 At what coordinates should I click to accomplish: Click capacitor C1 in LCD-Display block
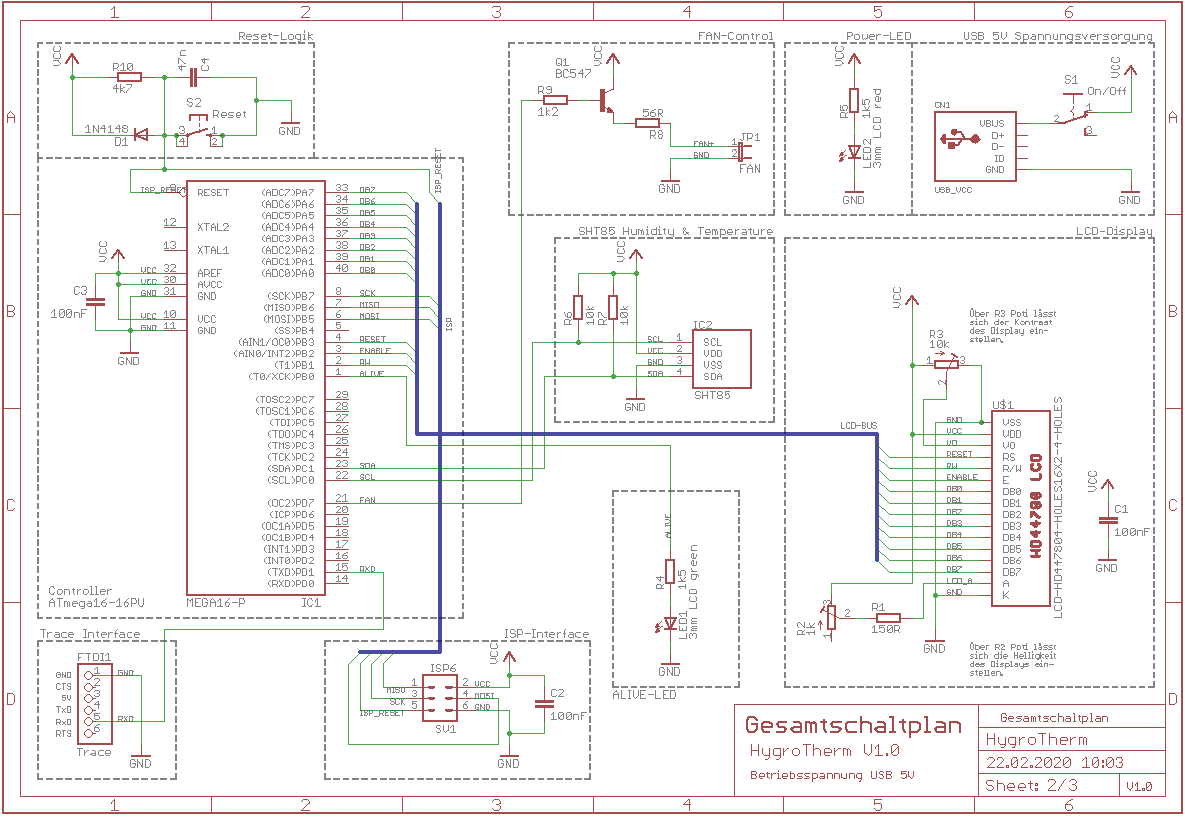[1106, 520]
